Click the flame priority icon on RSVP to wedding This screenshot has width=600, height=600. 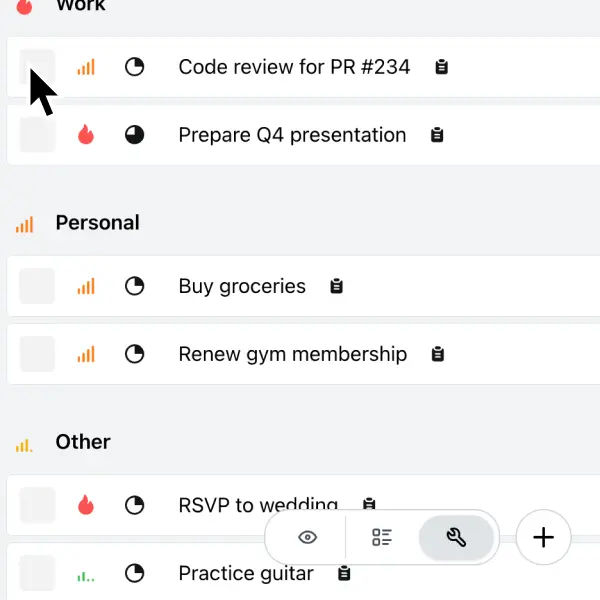(86, 505)
